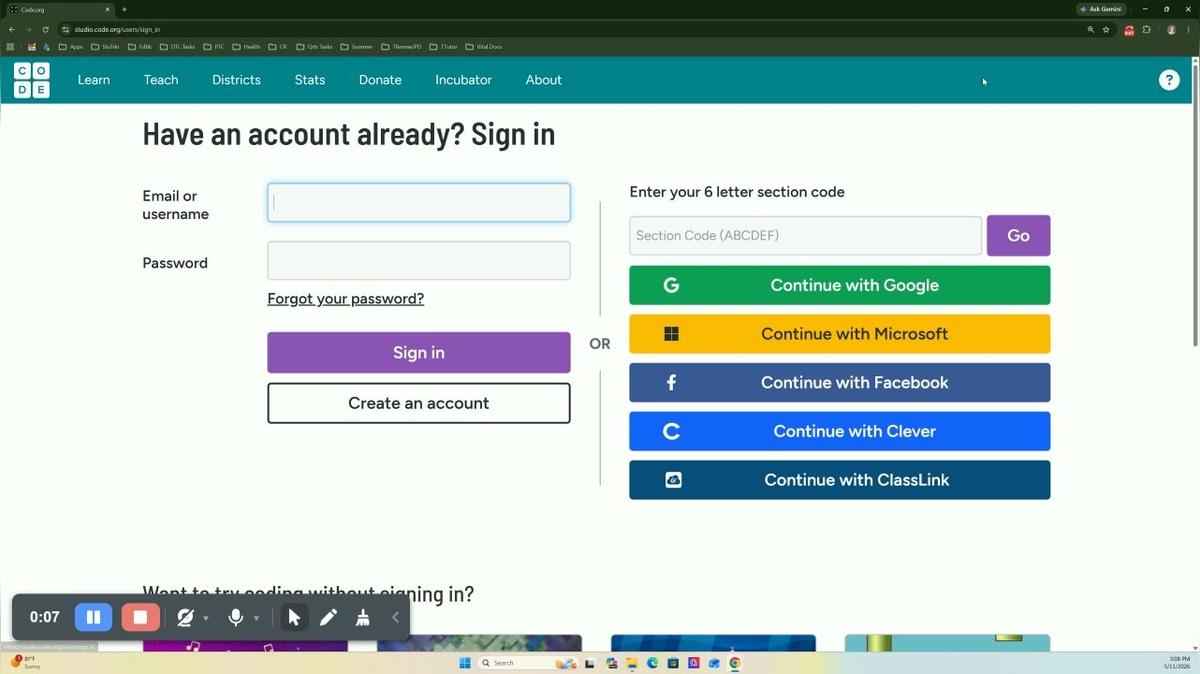Continue with Google
This screenshot has width=1200, height=674.
[840, 285]
